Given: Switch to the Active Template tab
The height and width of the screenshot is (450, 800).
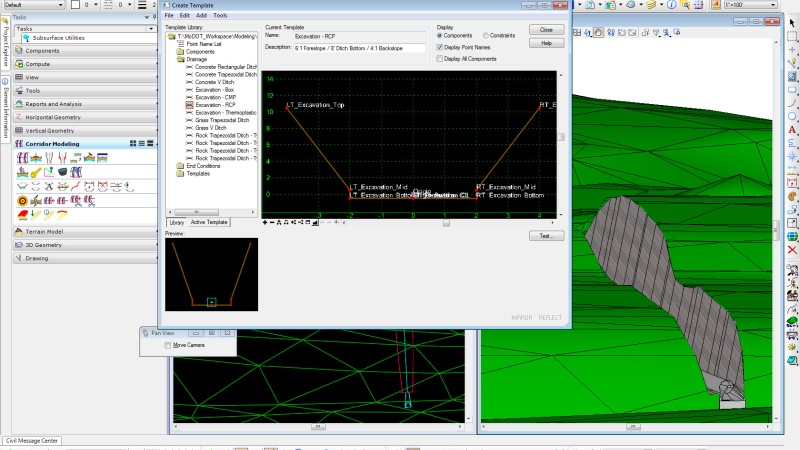Looking at the screenshot, I should (x=210, y=222).
